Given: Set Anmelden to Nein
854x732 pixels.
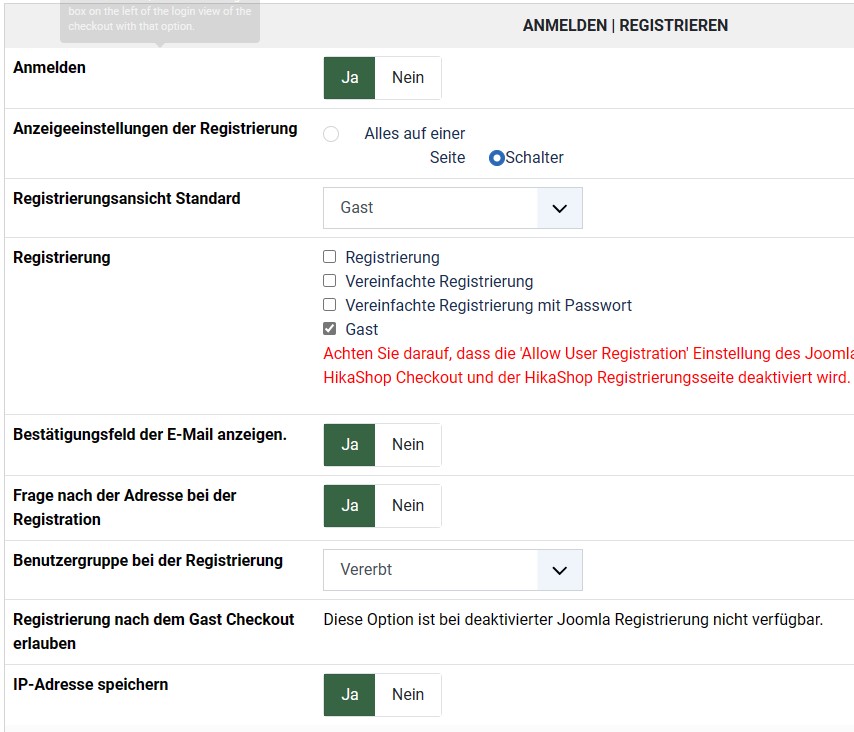Looking at the screenshot, I should point(408,78).
